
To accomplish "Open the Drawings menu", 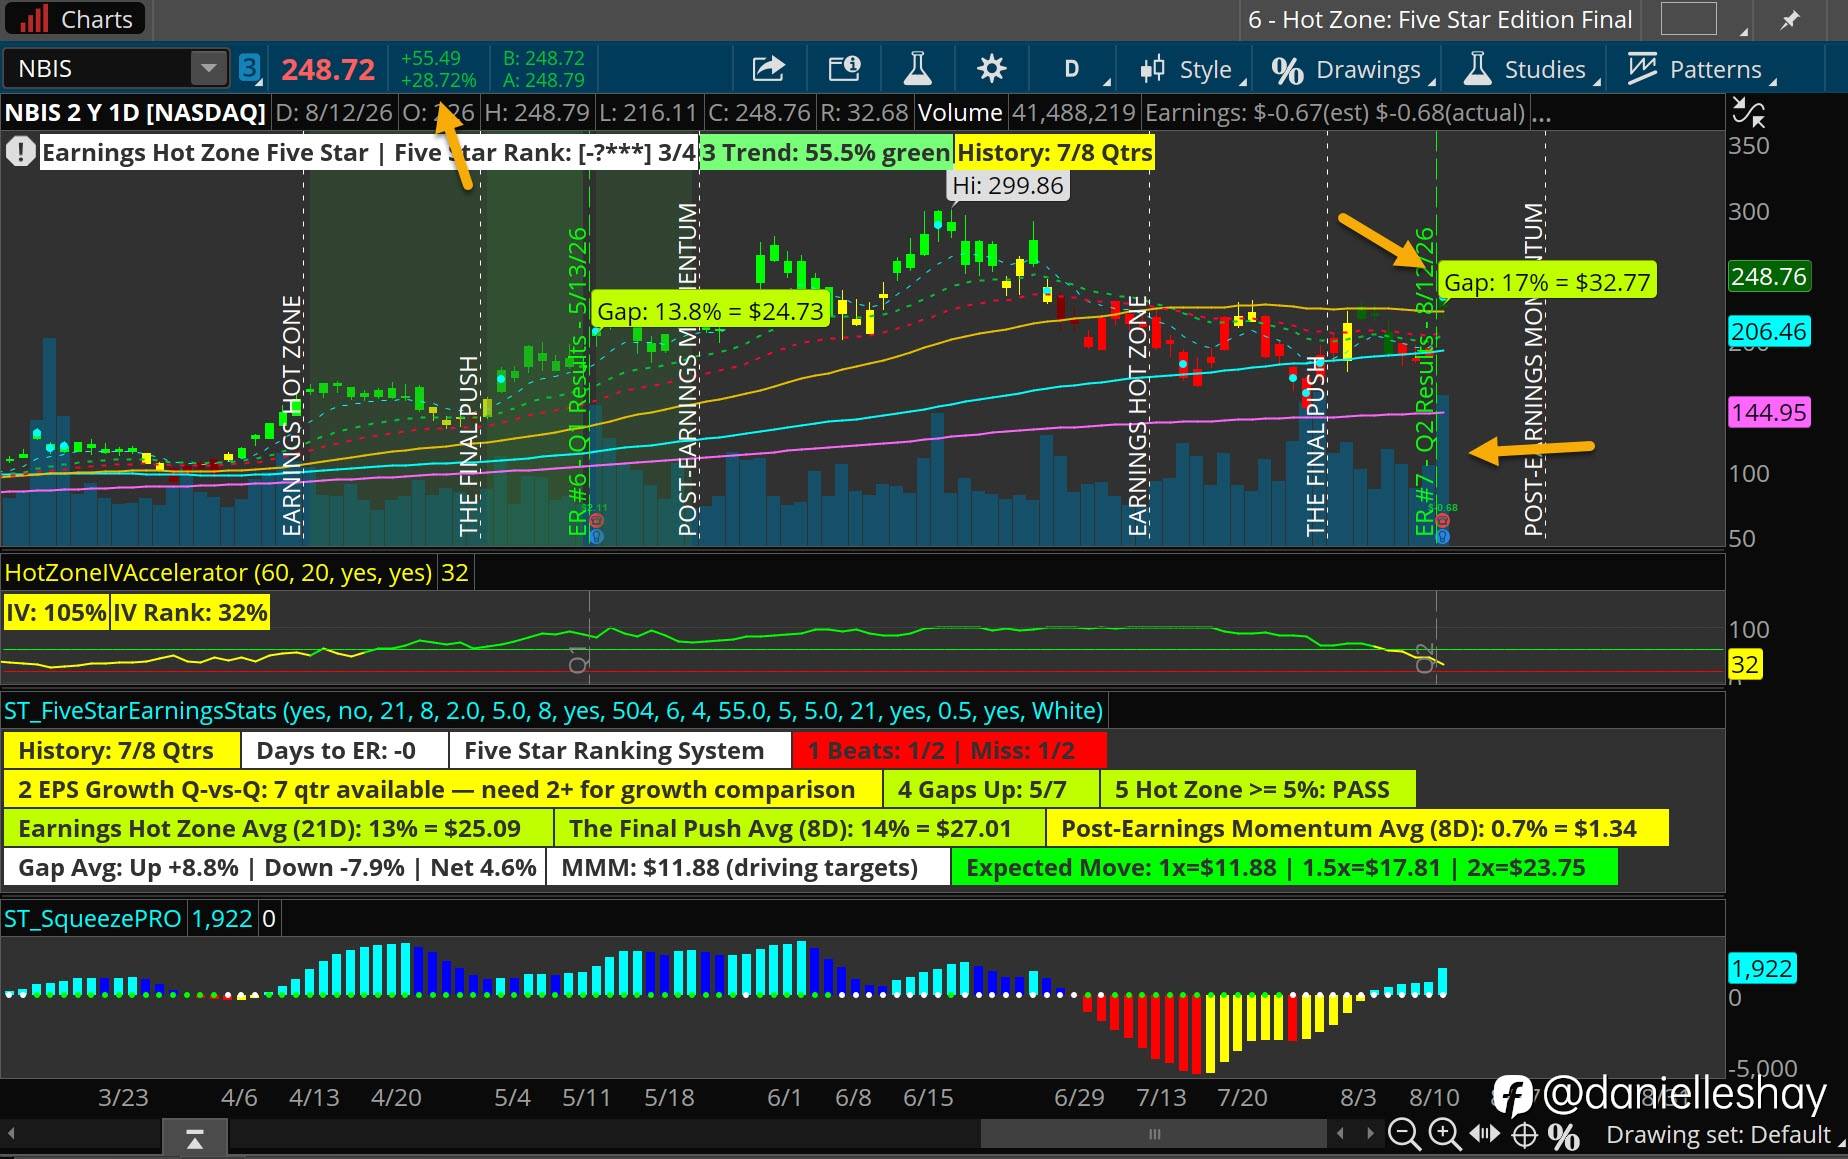I will (x=1352, y=69).
